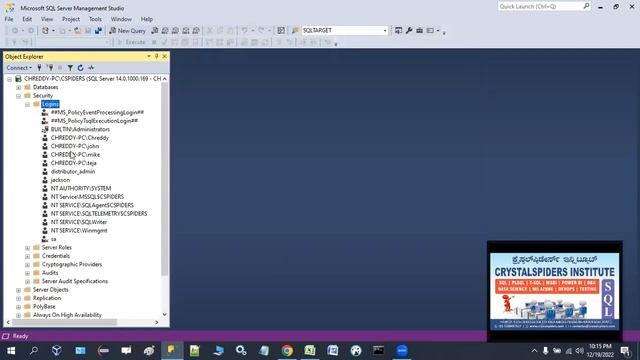Open the Project menu

click(71, 19)
